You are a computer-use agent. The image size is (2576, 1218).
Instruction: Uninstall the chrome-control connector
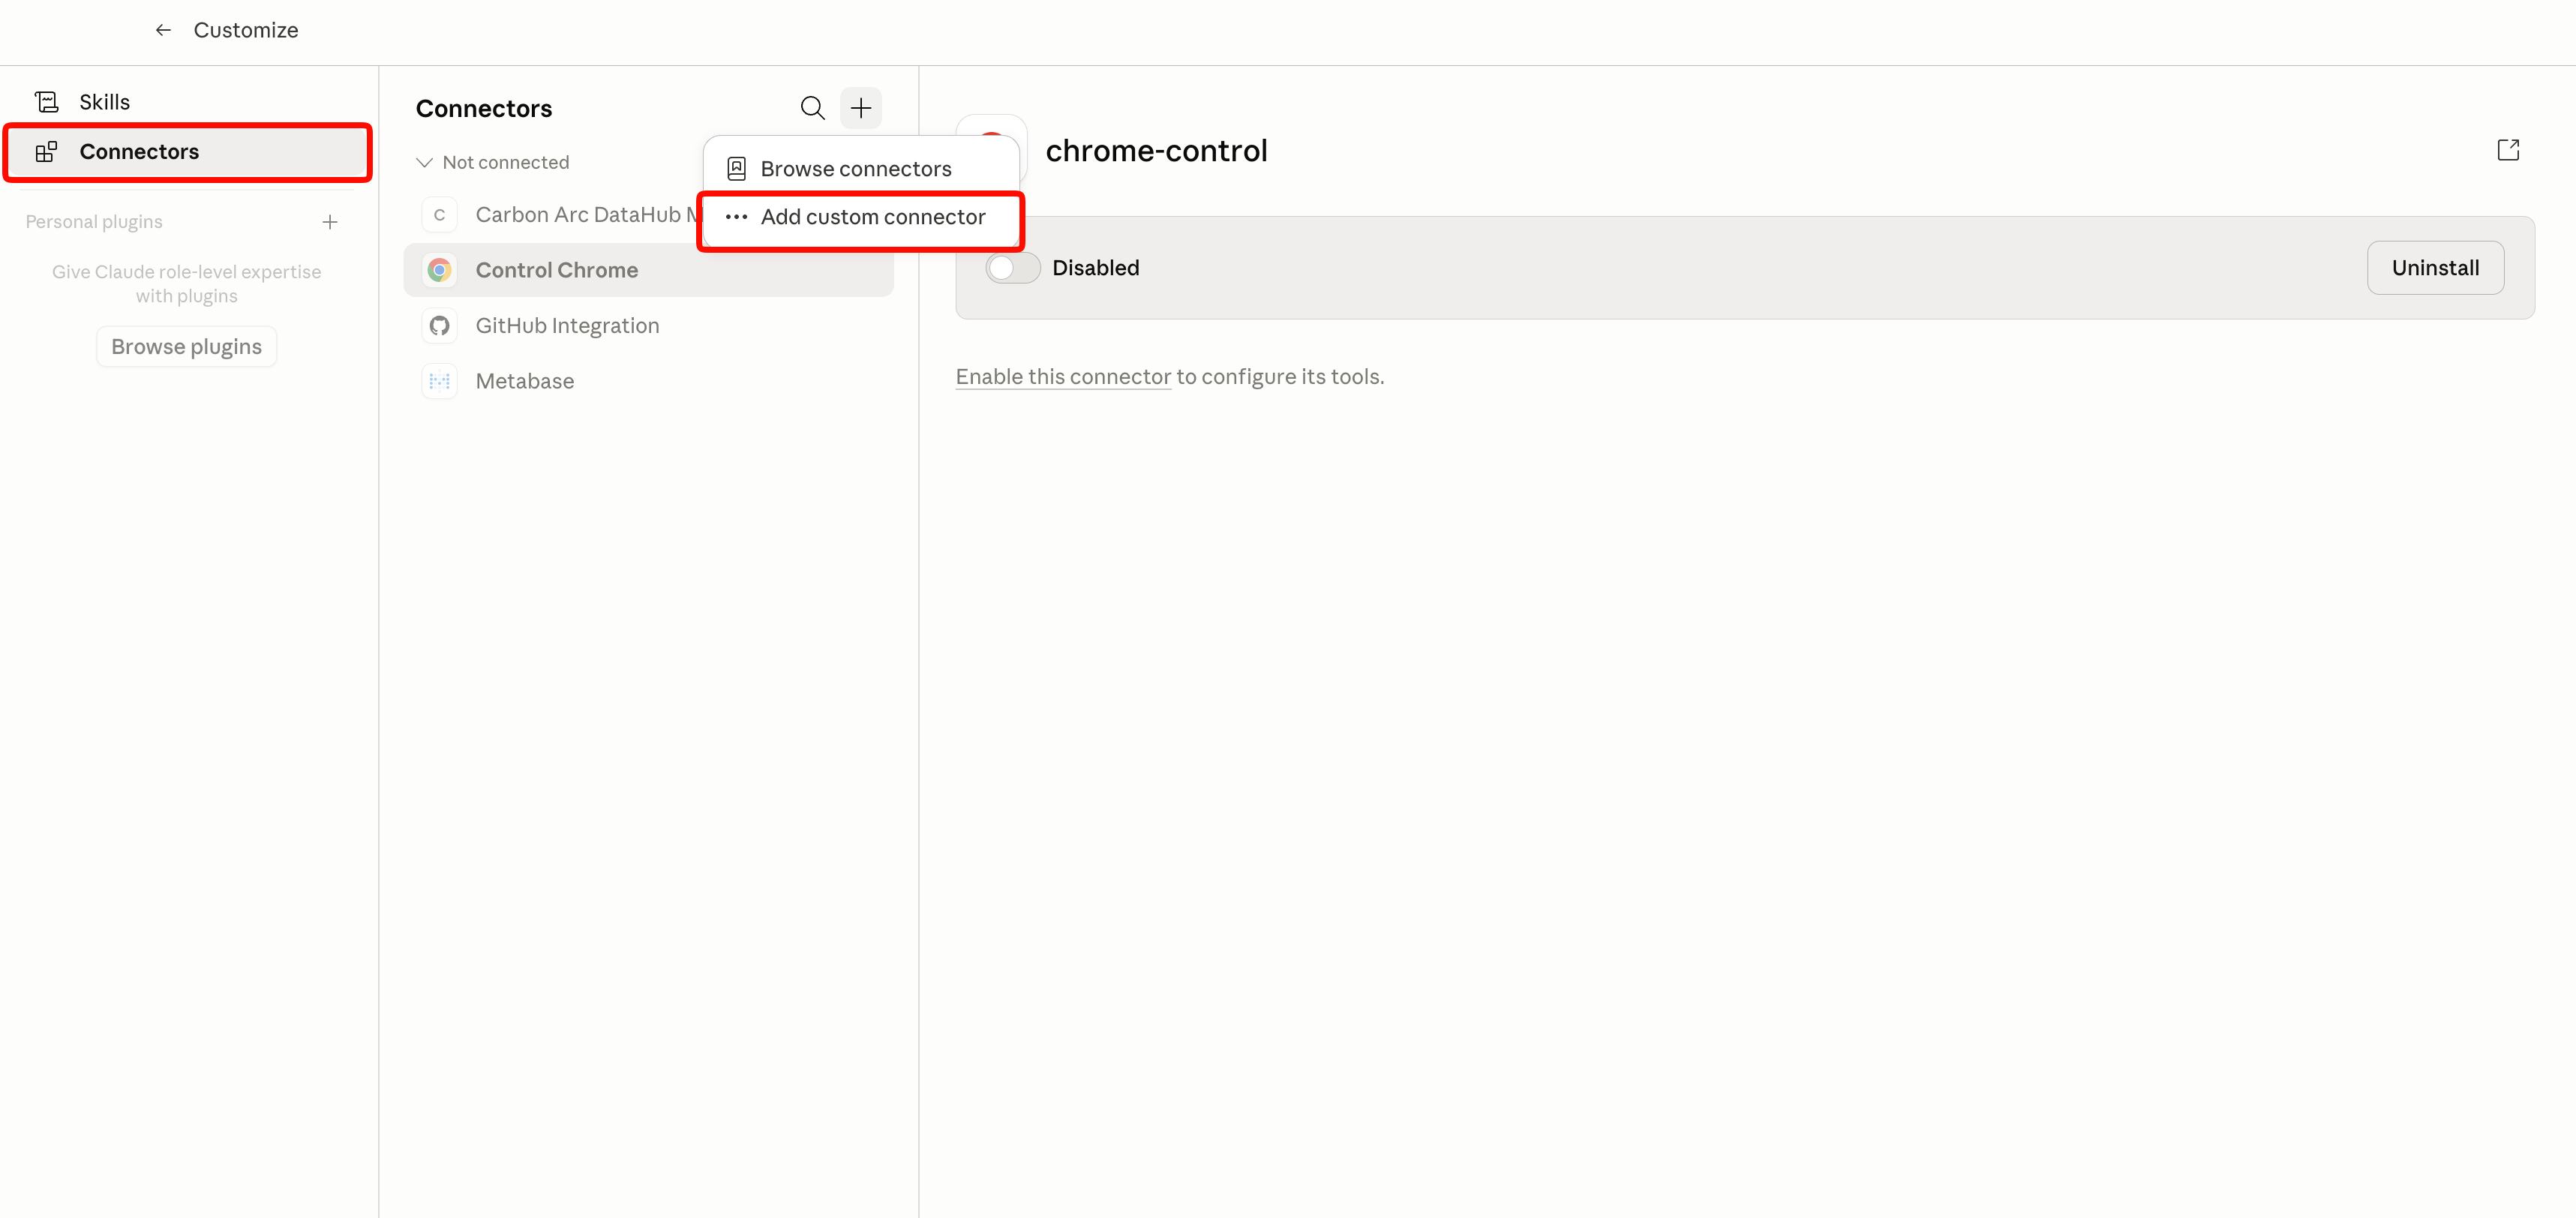(2435, 268)
